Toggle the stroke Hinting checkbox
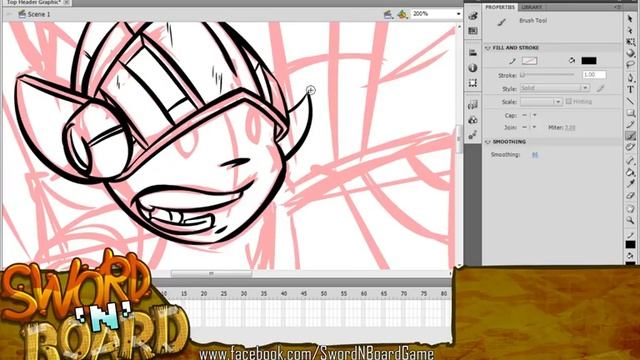Image resolution: width=640 pixels, height=360 pixels. click(569, 101)
